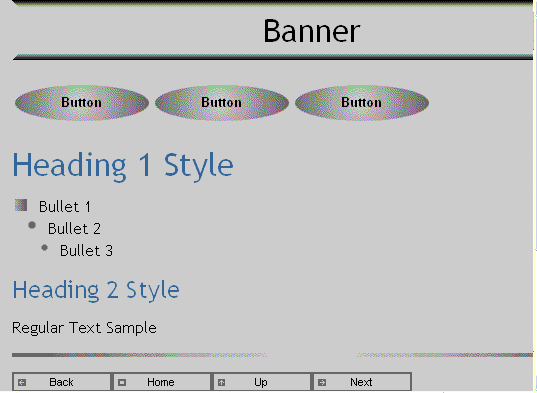This screenshot has width=537, height=393.
Task: Click the Heading 2 Style text
Action: pos(96,291)
